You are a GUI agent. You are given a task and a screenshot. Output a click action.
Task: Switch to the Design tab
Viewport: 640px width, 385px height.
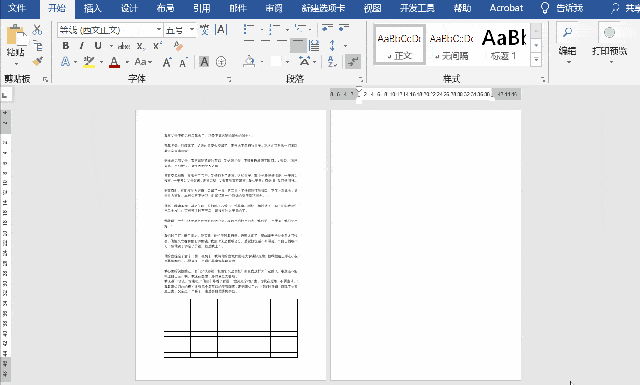coord(129,8)
